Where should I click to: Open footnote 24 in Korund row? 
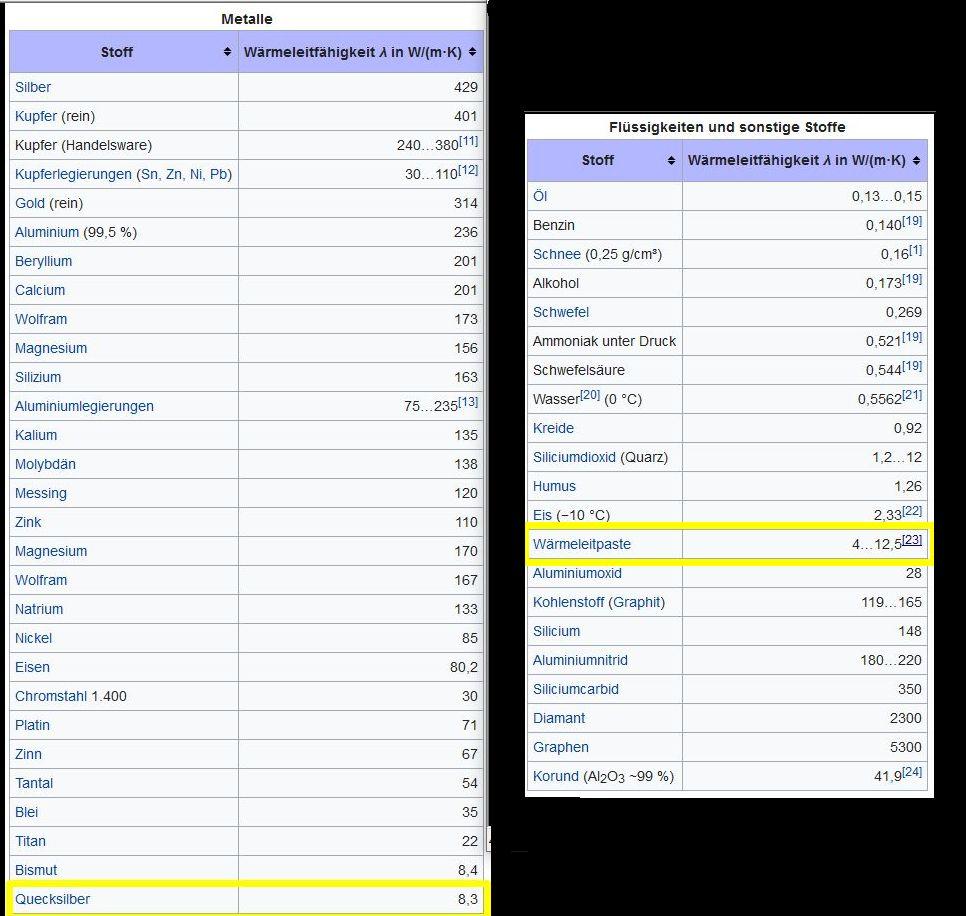point(912,772)
